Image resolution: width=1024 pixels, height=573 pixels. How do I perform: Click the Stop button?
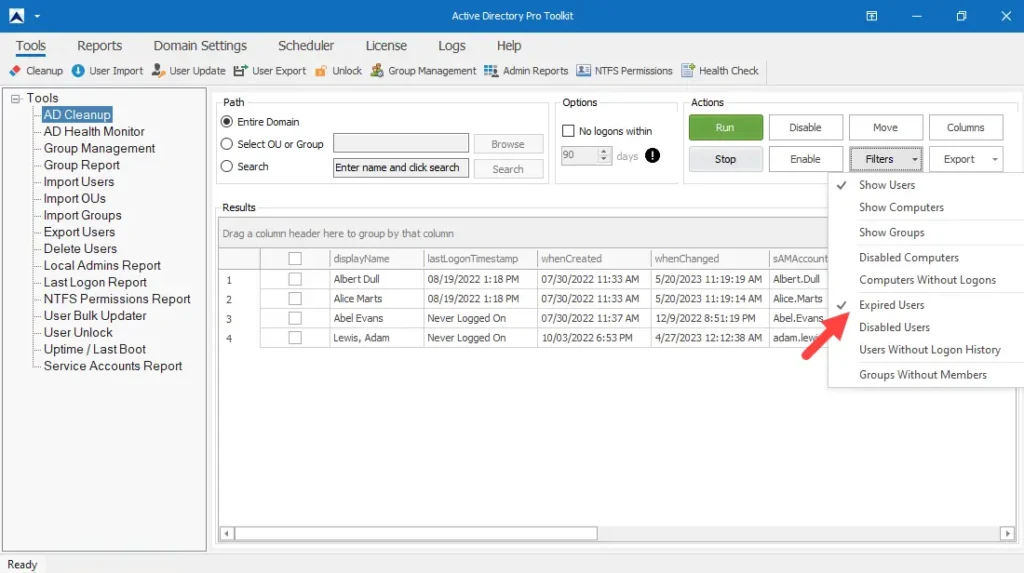[x=726, y=159]
